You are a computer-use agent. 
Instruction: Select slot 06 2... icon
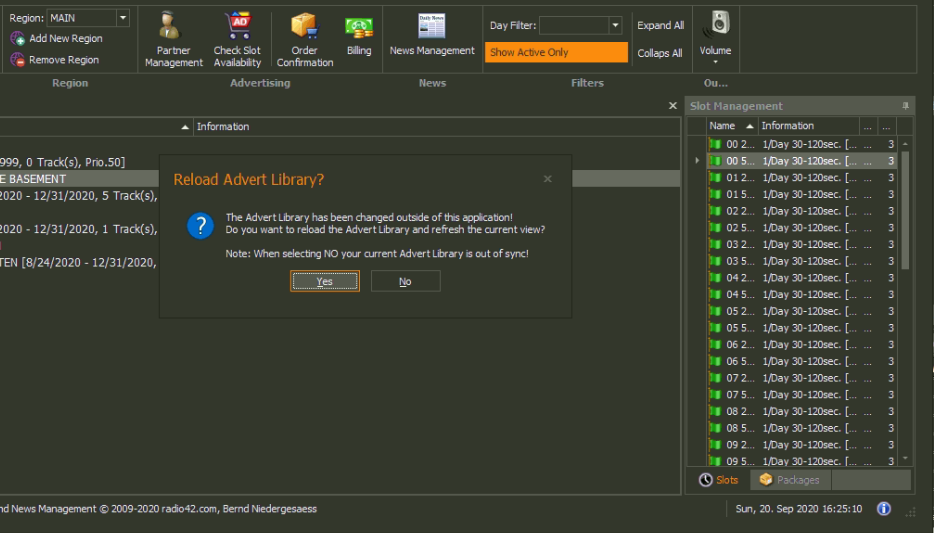[715, 344]
